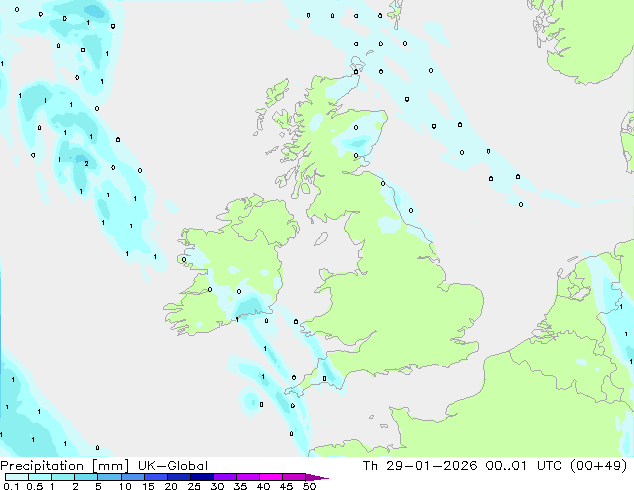Click the '15' legend scale label
The width and height of the screenshot is (634, 490).
click(148, 486)
